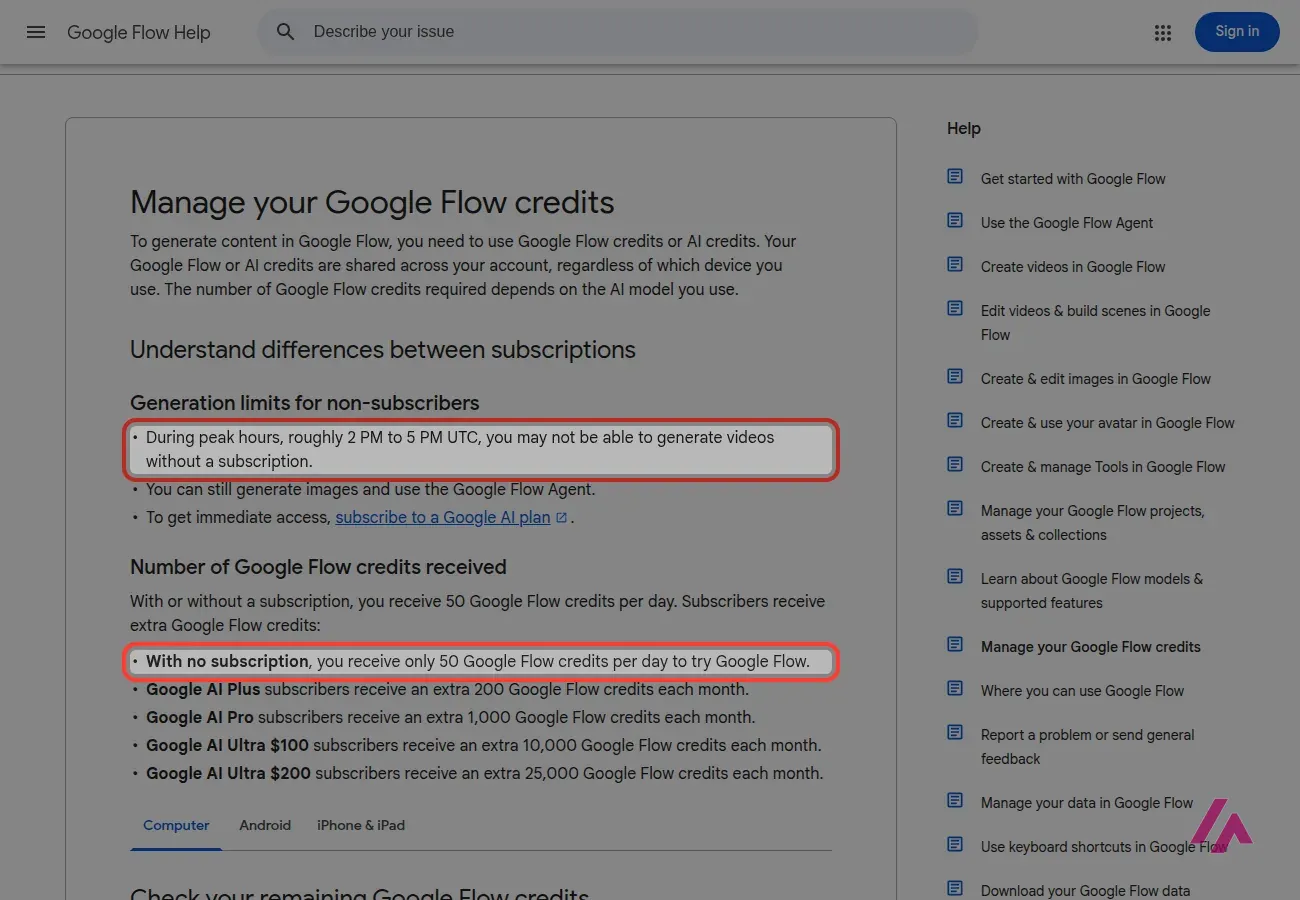The height and width of the screenshot is (900, 1300).
Task: Click the article icon beside Manage your data
Action: click(955, 801)
